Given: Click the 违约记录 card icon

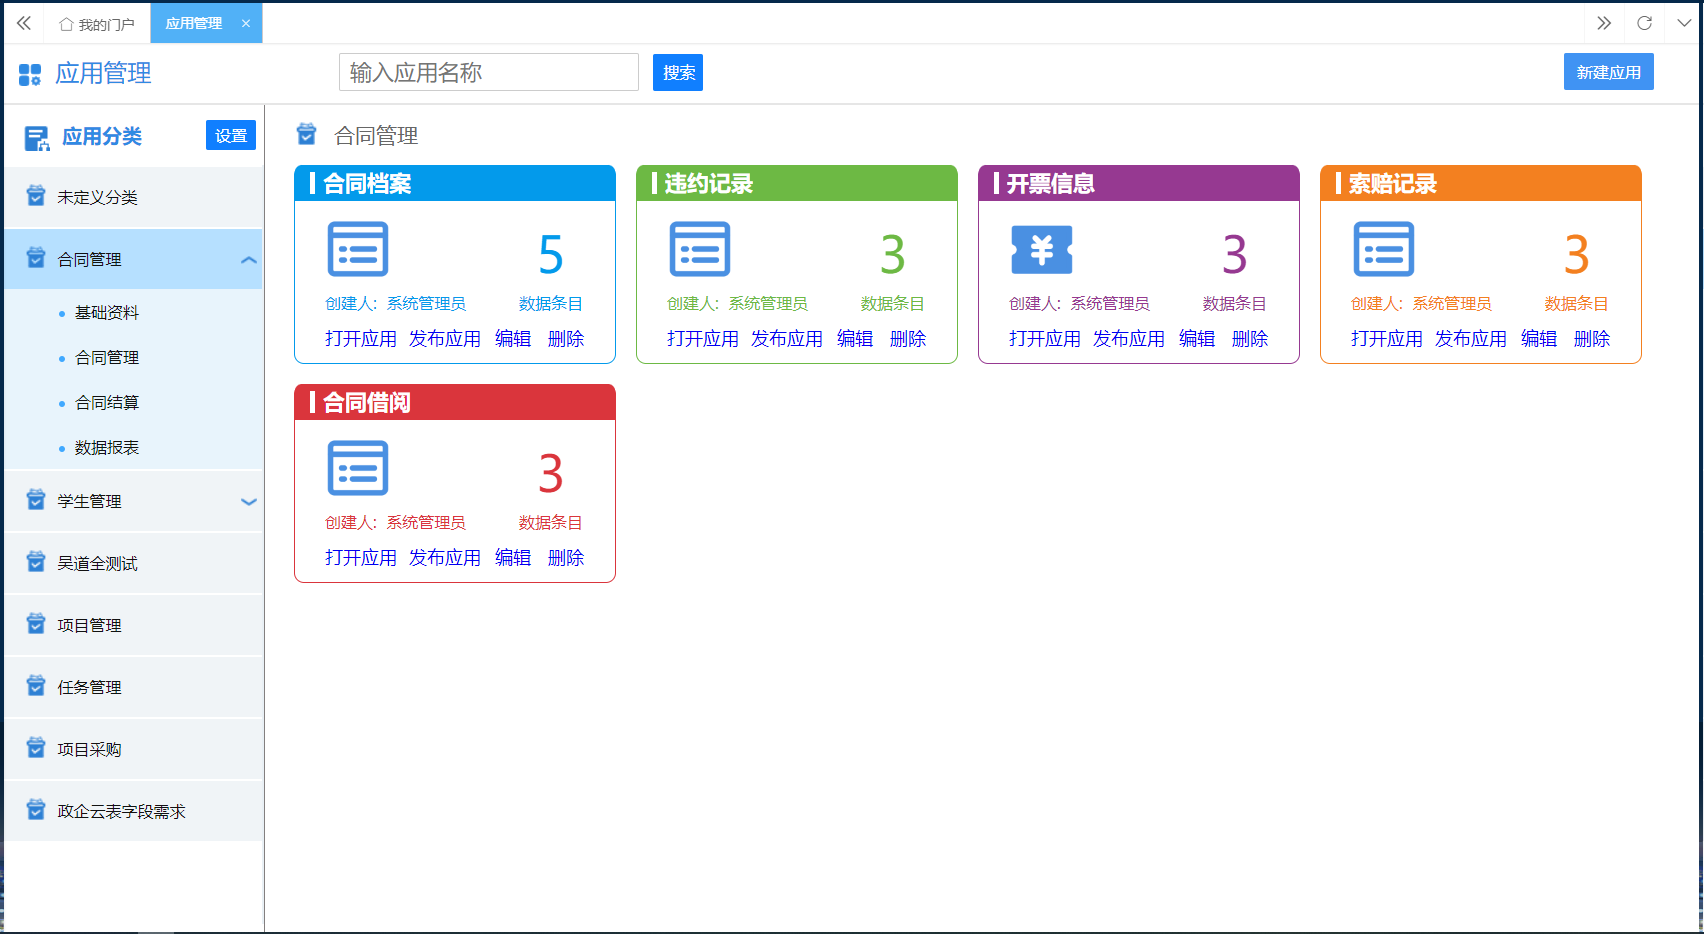Looking at the screenshot, I should click(699, 249).
